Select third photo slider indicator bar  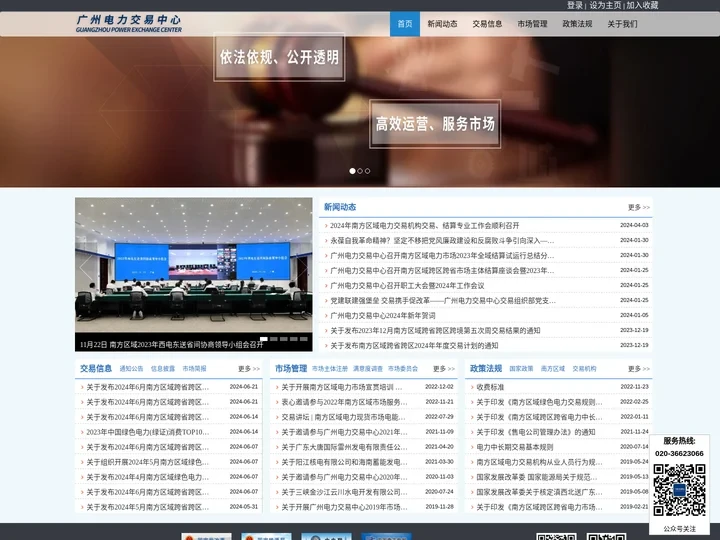click(284, 339)
